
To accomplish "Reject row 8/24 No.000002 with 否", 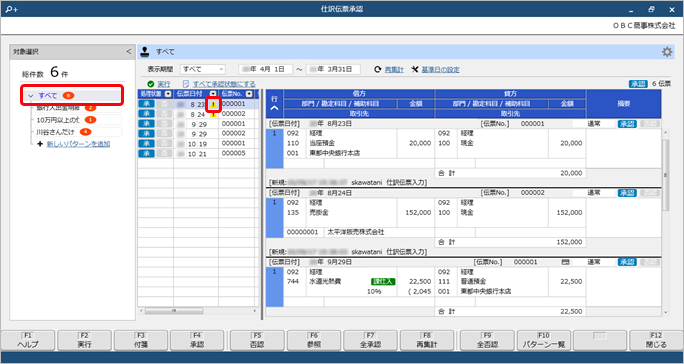I will (164, 114).
